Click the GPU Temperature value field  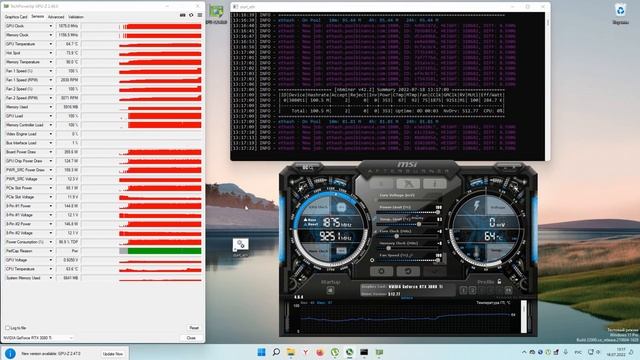point(68,44)
